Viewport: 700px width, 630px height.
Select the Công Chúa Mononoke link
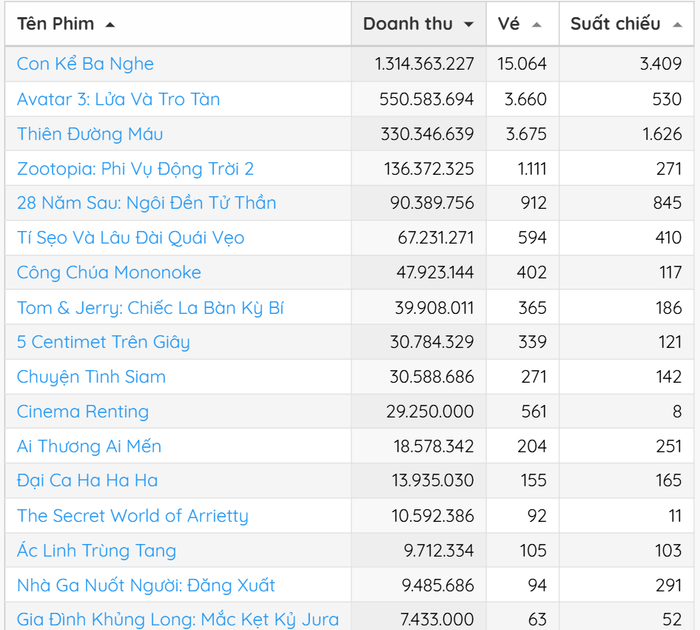click(x=109, y=272)
